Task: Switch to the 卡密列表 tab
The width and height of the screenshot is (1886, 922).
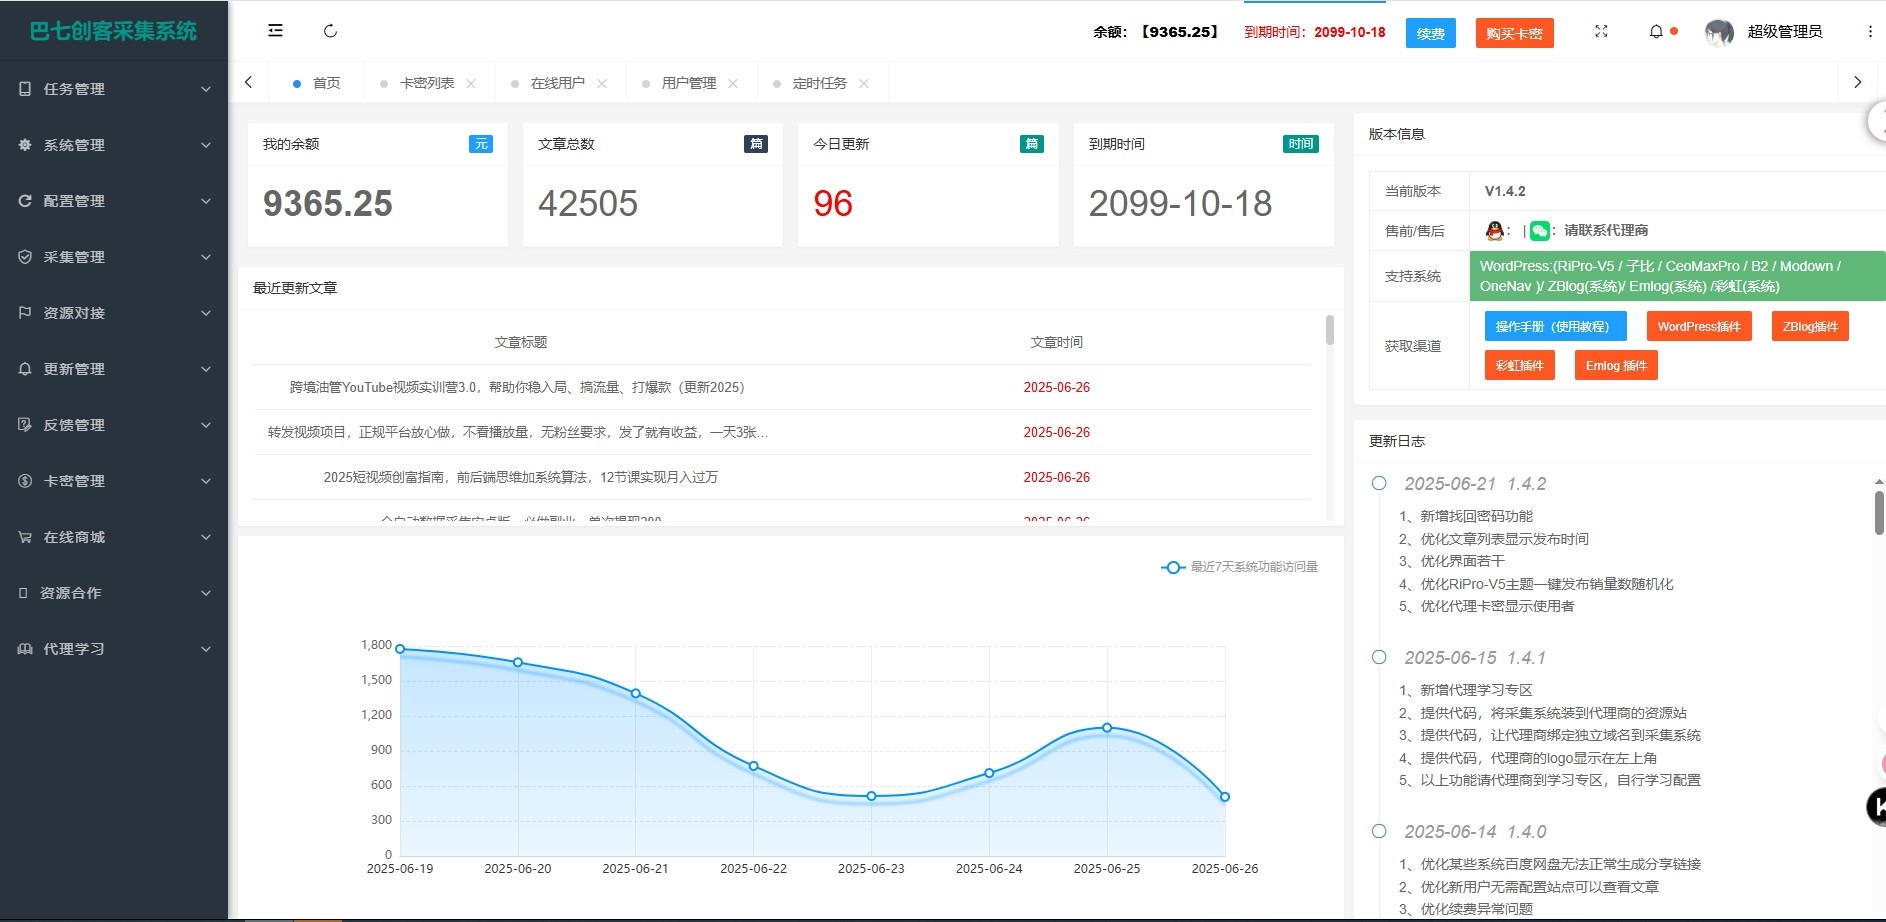Action: (x=427, y=83)
